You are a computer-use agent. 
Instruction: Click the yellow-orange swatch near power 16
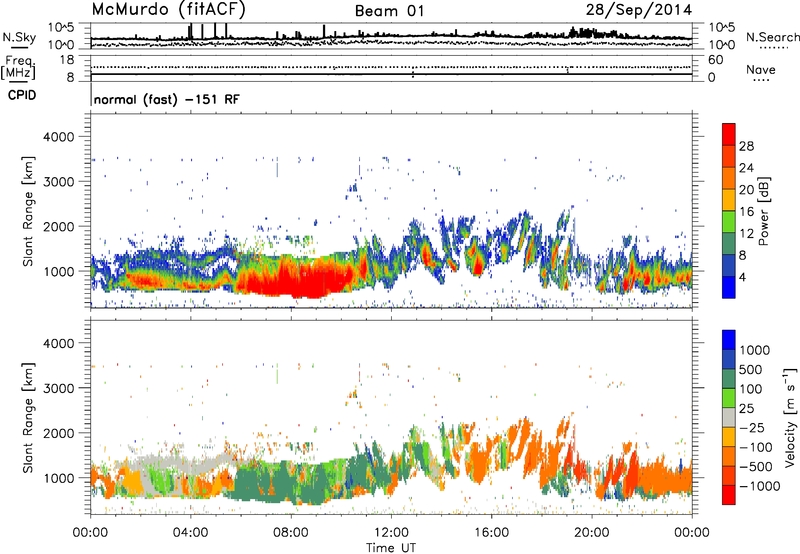click(x=729, y=199)
